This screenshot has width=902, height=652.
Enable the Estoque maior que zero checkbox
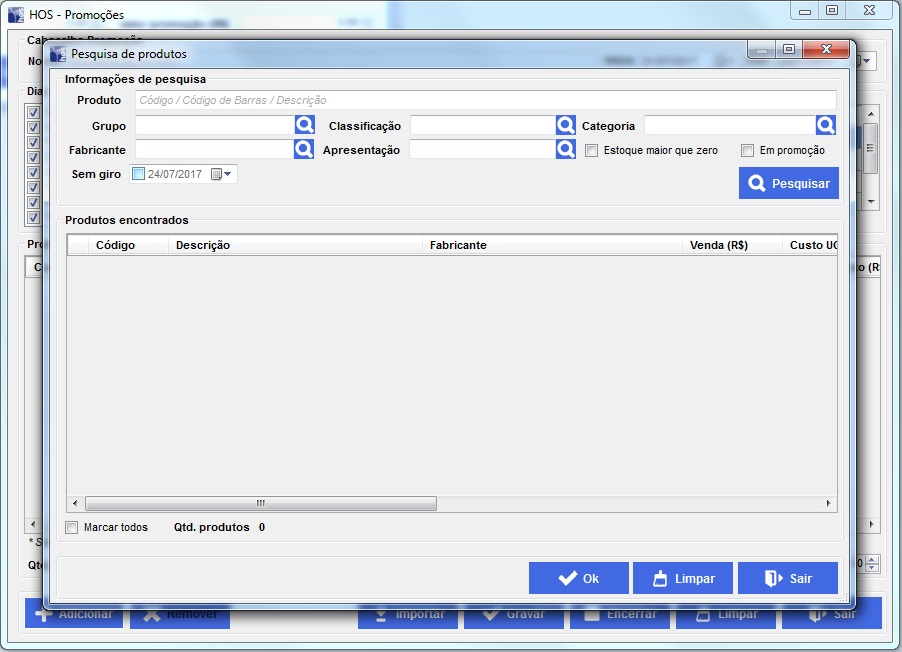[592, 151]
